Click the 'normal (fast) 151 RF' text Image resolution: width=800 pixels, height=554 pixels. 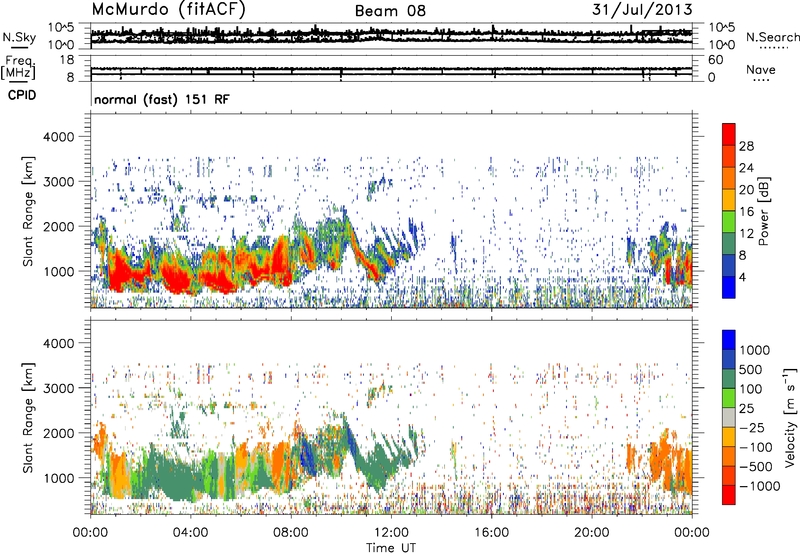pos(162,99)
